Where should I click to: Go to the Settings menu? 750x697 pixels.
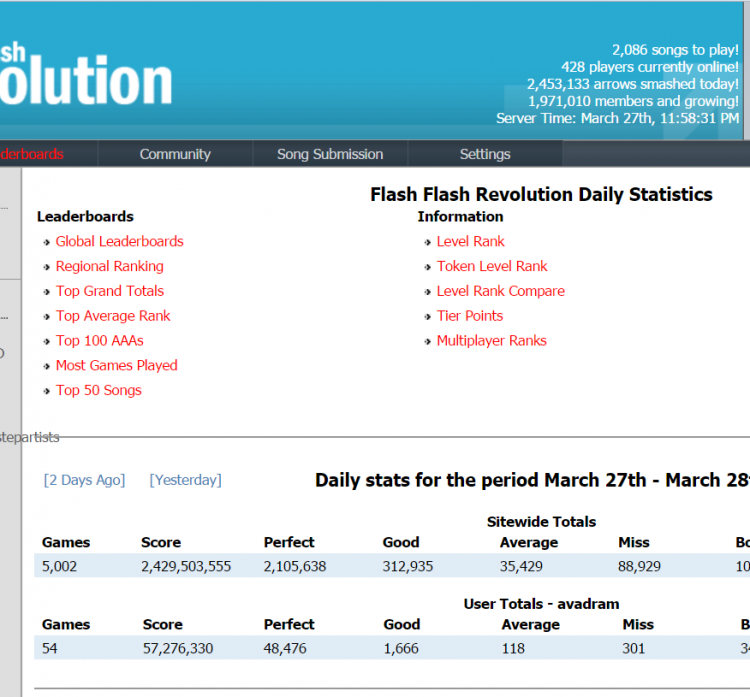pyautogui.click(x=485, y=154)
